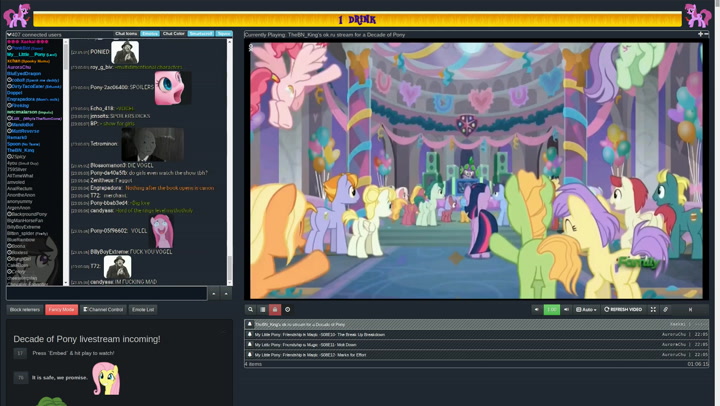Toggle Chat Icons option

[x=126, y=34]
